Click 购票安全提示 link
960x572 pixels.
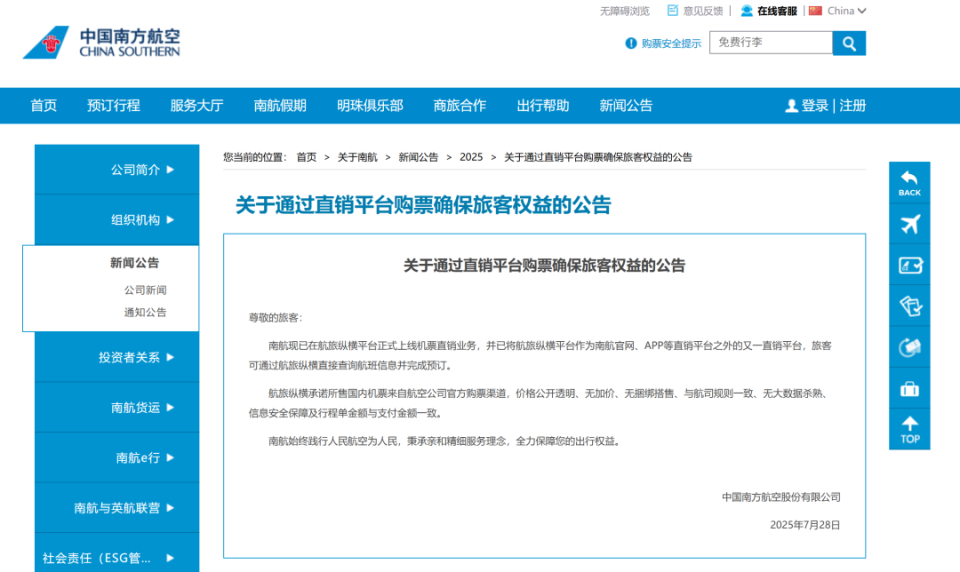[x=671, y=43]
